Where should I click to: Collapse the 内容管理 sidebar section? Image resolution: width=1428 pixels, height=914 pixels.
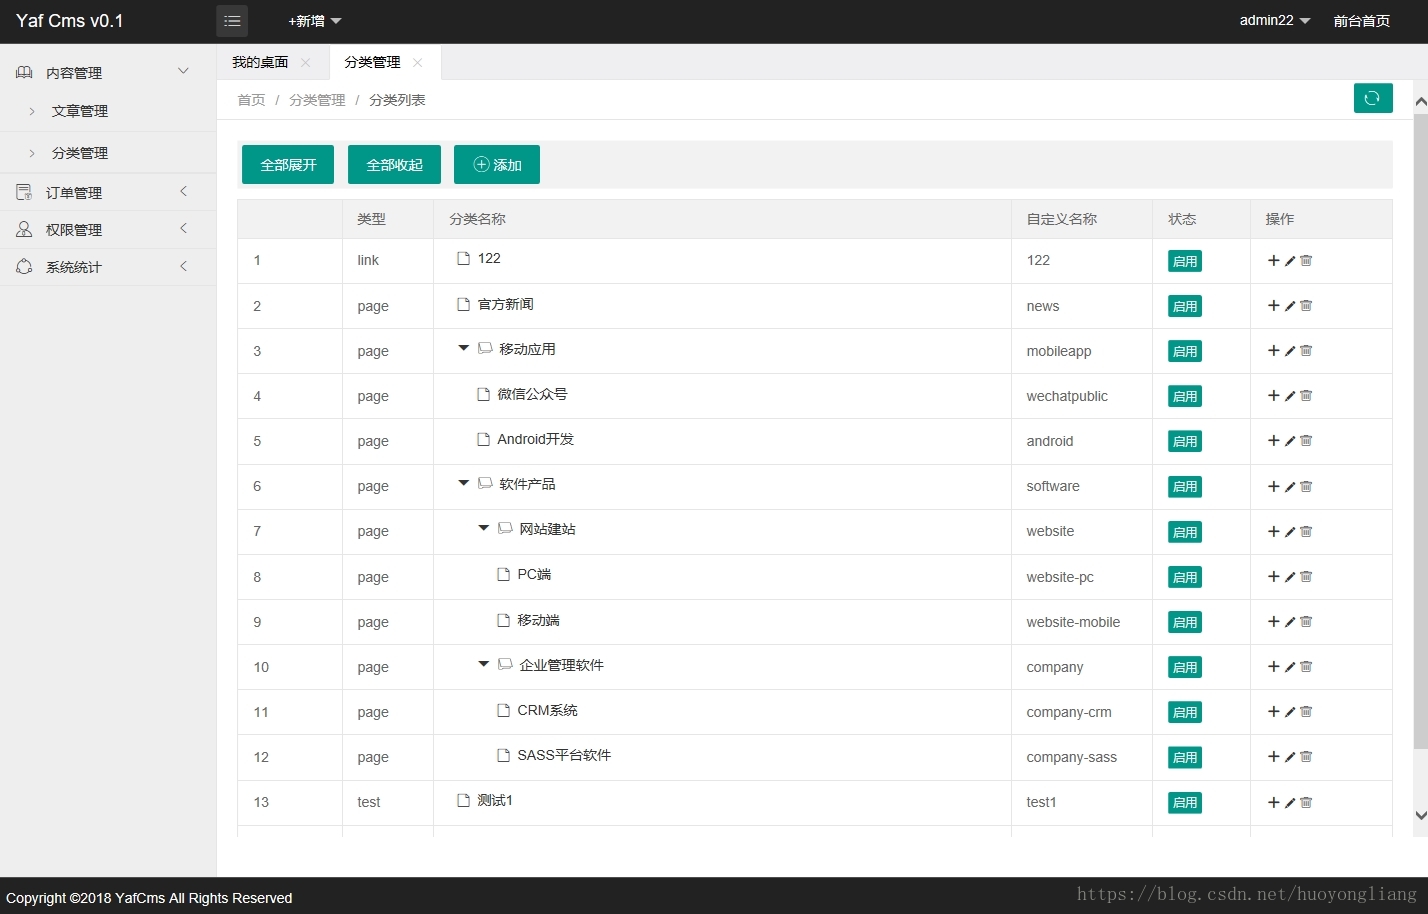point(108,72)
